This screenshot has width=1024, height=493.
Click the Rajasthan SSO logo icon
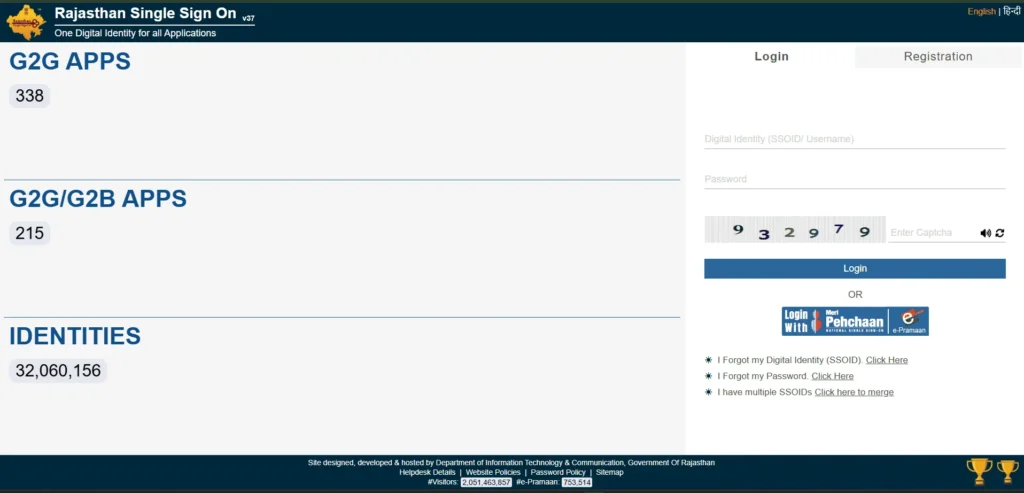[26, 21]
